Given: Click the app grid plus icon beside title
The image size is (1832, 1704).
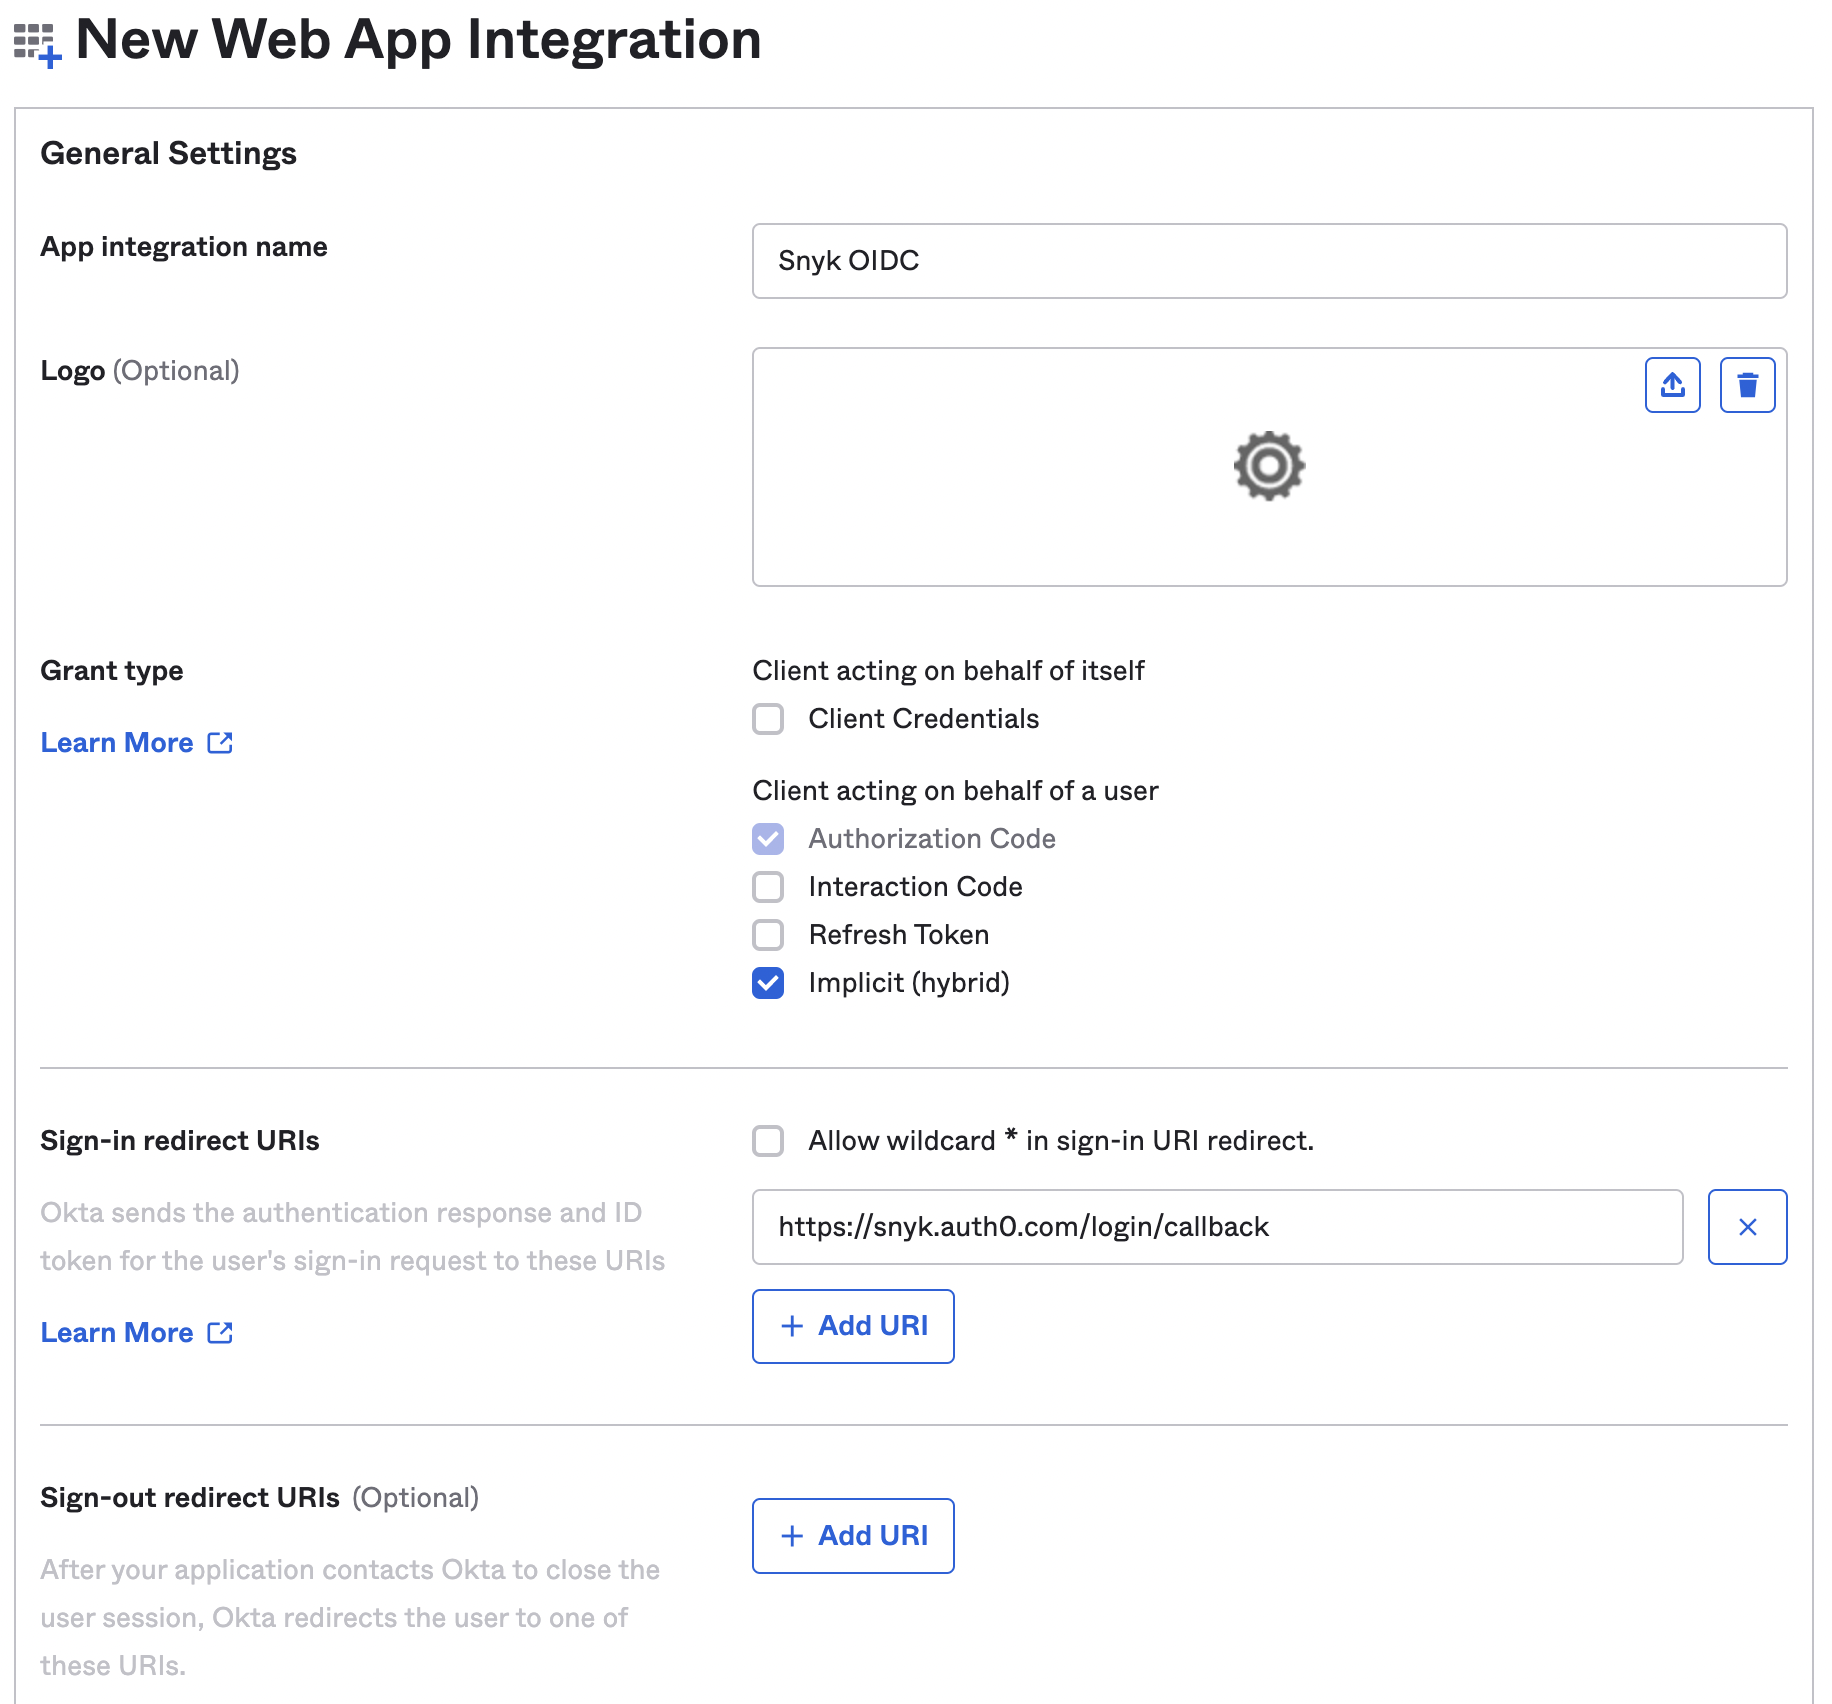Looking at the screenshot, I should tap(37, 44).
